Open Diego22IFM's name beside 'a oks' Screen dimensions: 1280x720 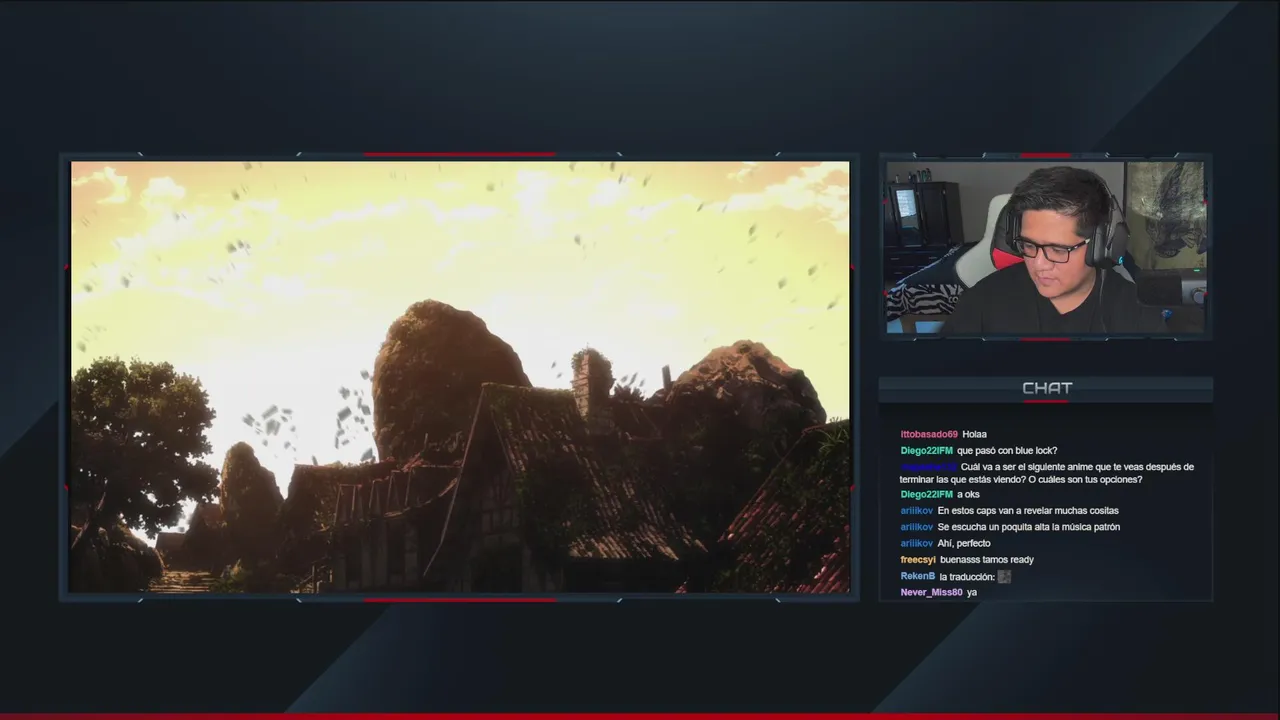pos(926,495)
